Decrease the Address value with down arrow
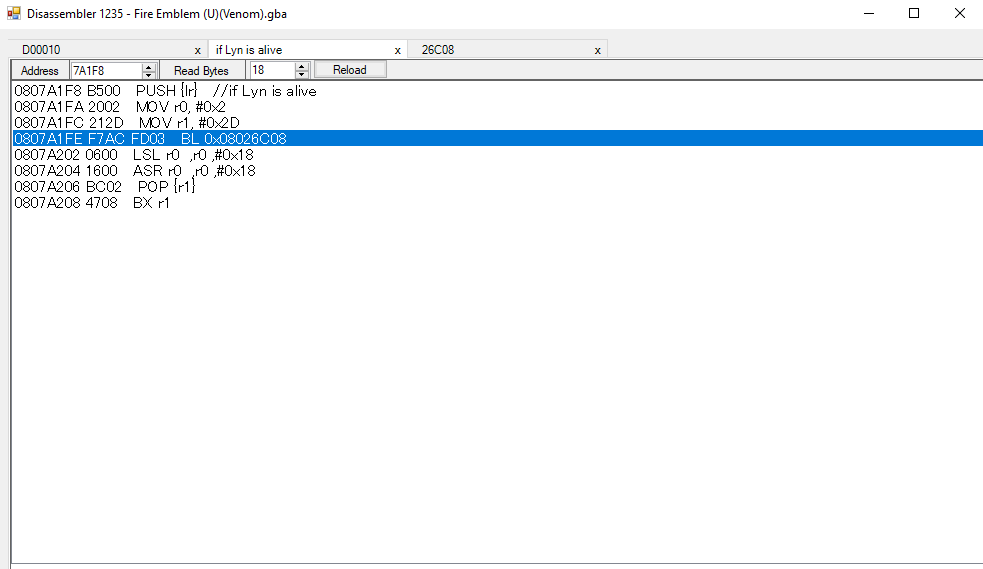Image resolution: width=983 pixels, height=569 pixels. coord(149,75)
